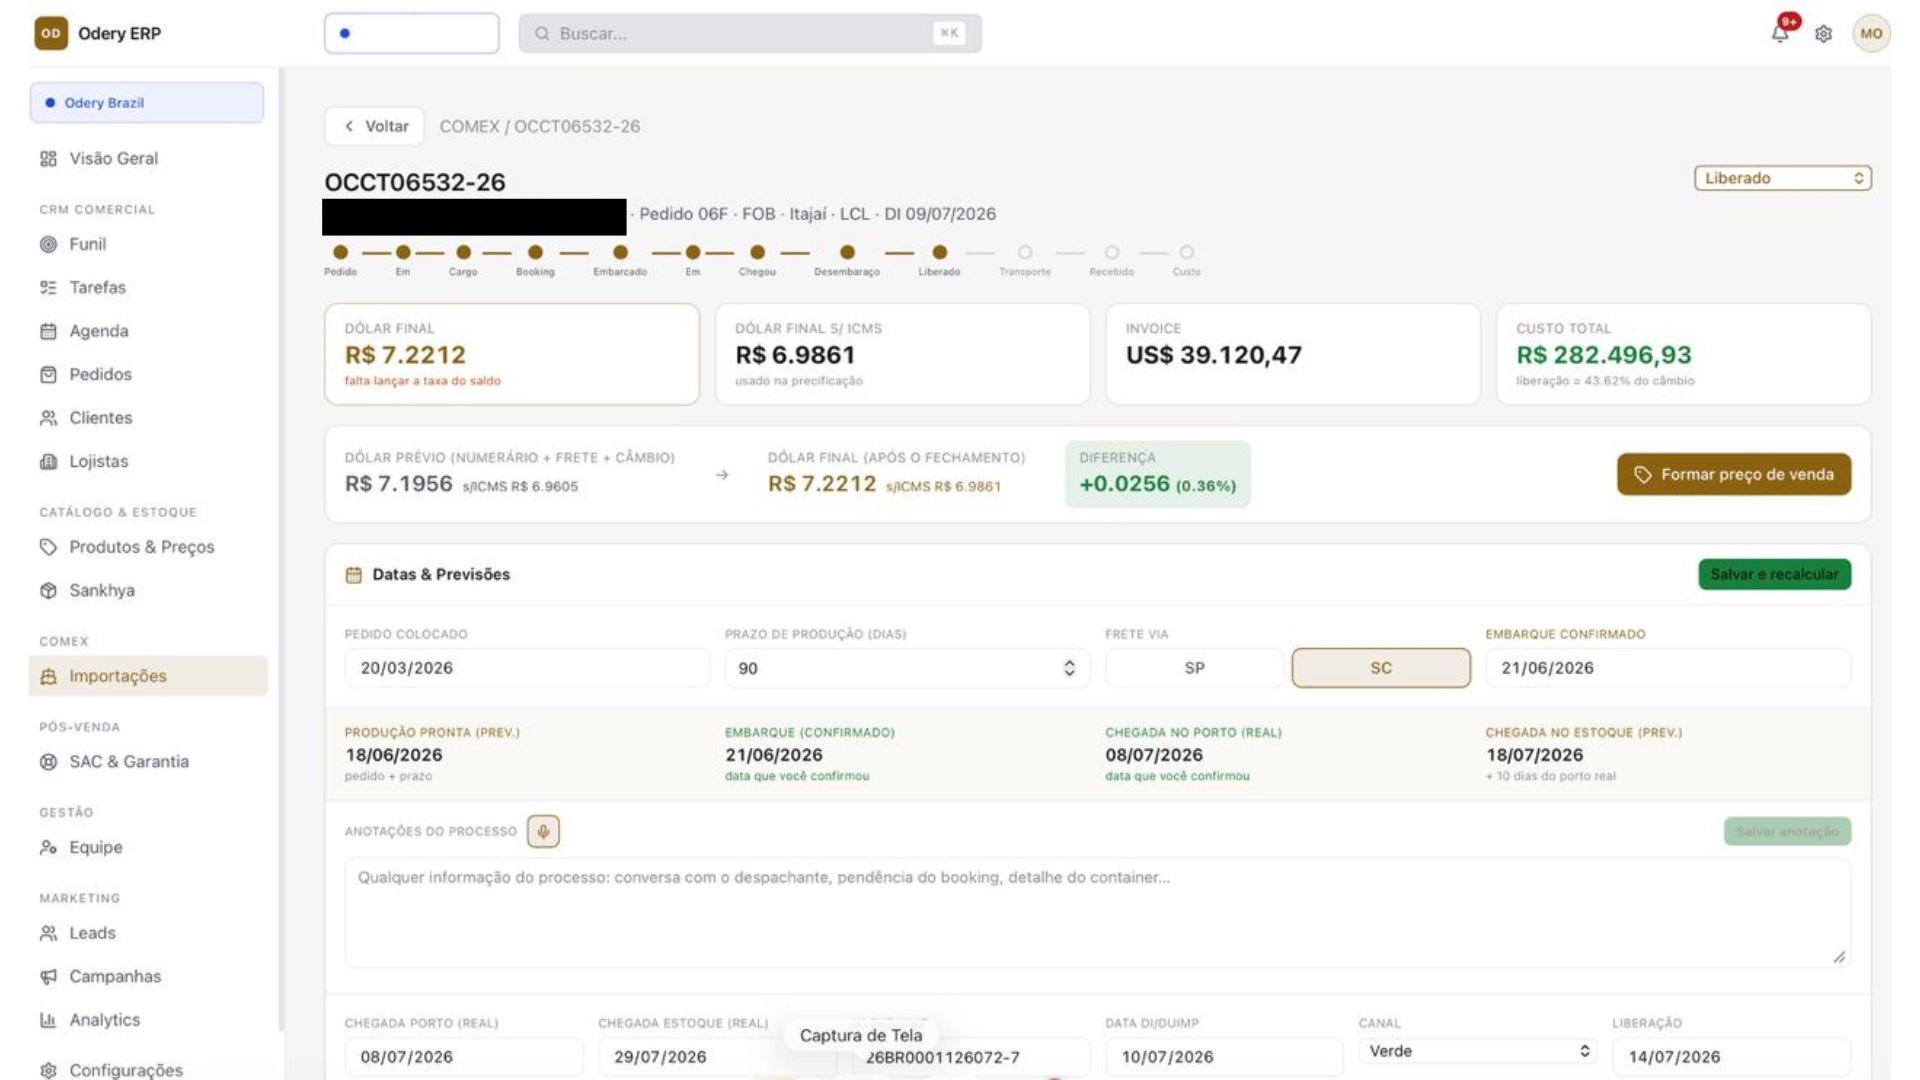Open Produtos & Preços page

tap(147, 547)
